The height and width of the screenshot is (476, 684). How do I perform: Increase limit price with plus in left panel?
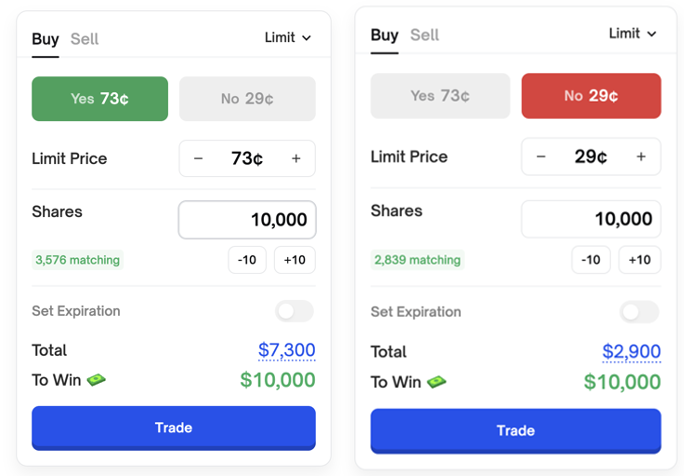tap(296, 159)
